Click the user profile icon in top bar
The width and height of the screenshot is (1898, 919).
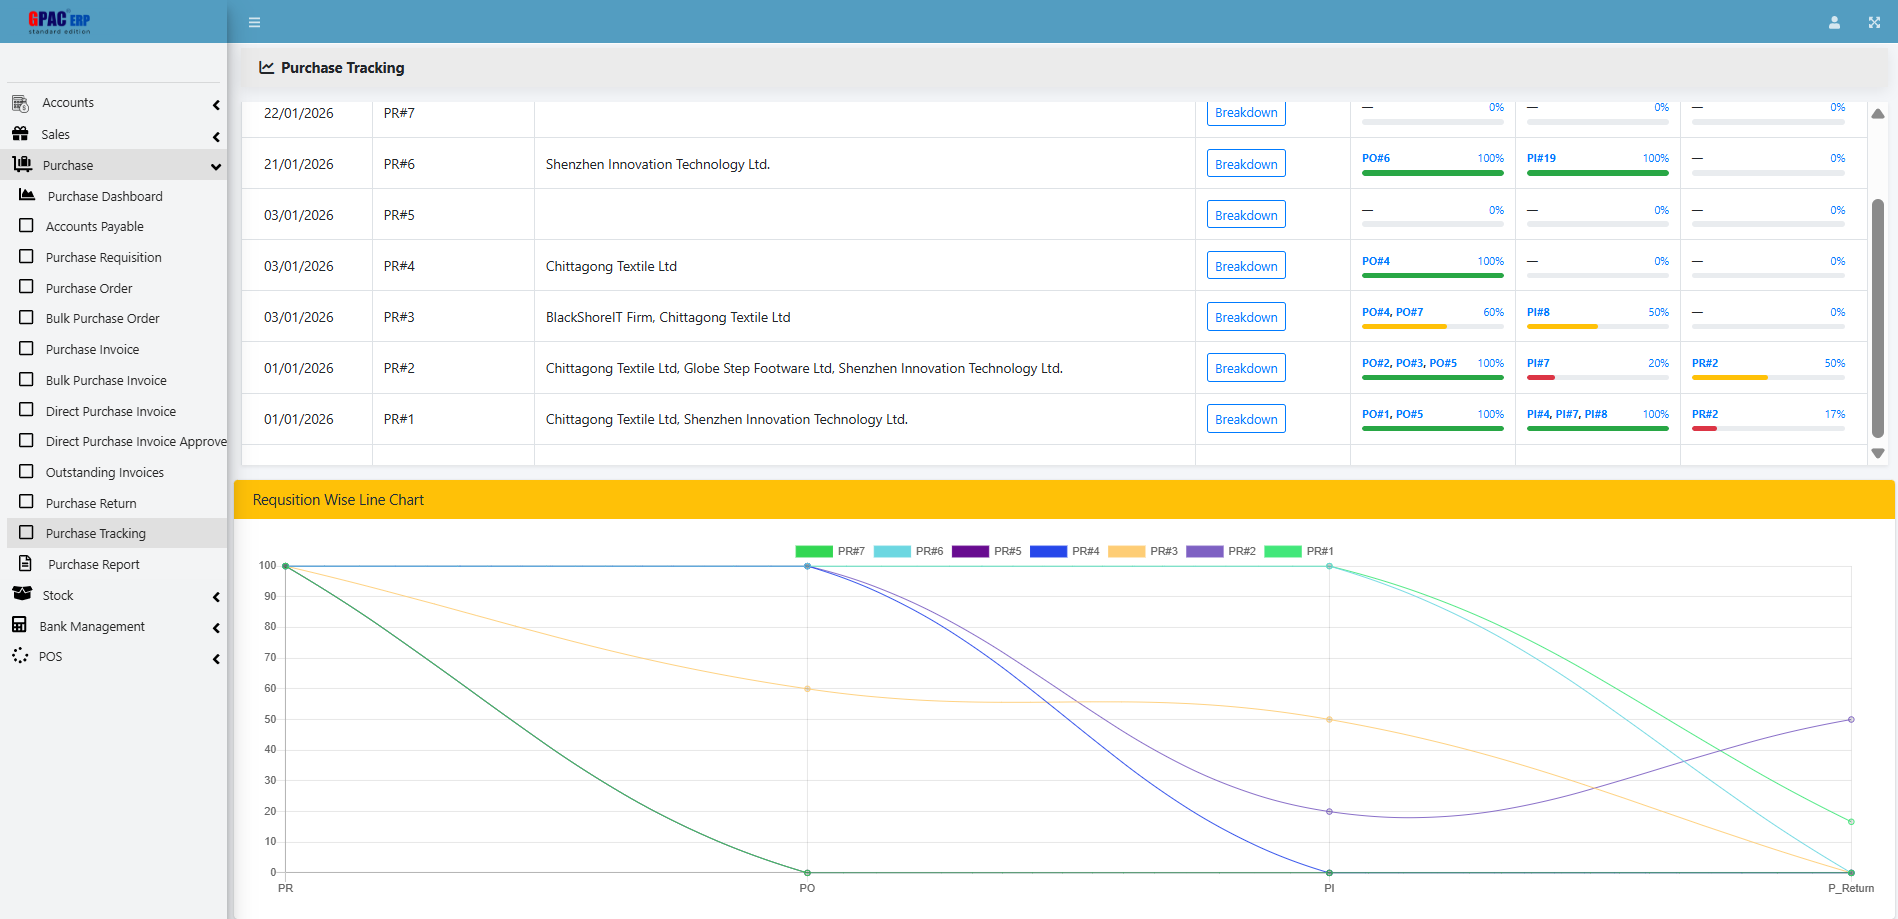pyautogui.click(x=1835, y=21)
